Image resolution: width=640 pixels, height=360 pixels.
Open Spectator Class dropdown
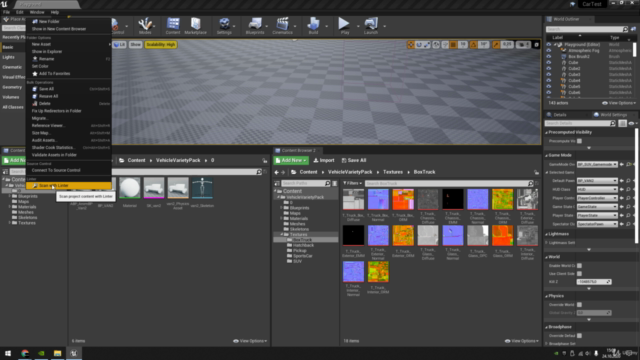597,224
